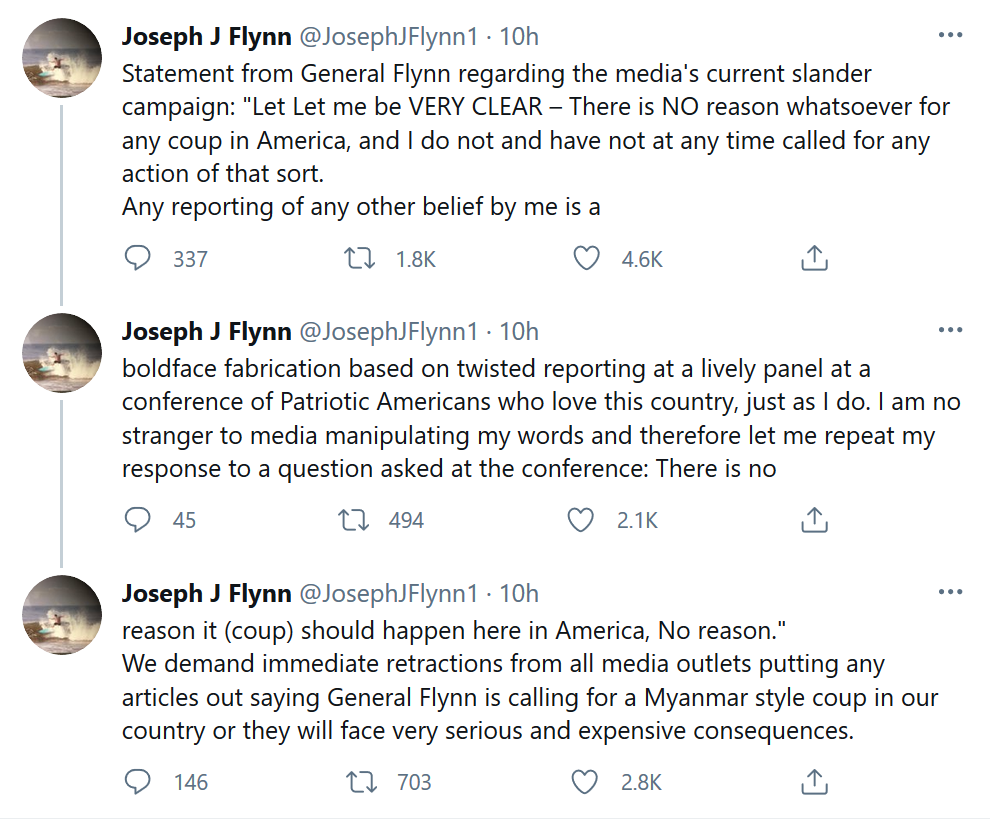Open Joseph J Flynn profile name in first tweet
This screenshot has width=990, height=820.
[206, 37]
